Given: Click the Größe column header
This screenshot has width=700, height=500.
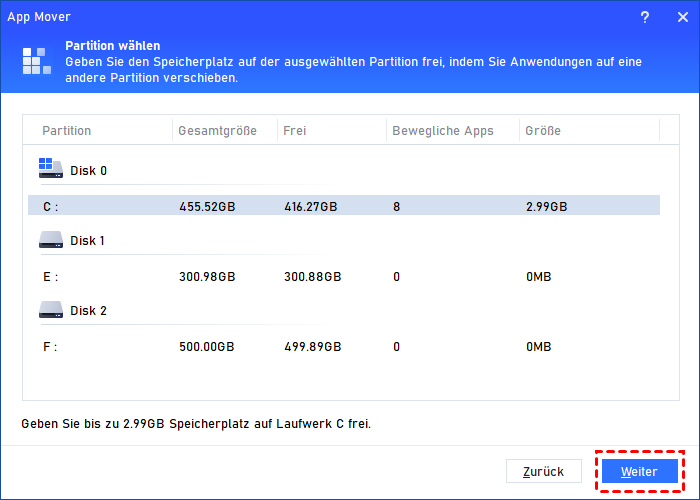Looking at the screenshot, I should (544, 131).
